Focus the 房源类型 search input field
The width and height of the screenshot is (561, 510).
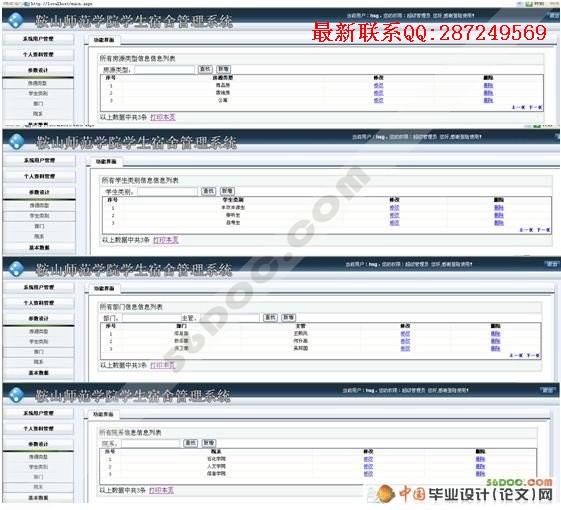164,69
